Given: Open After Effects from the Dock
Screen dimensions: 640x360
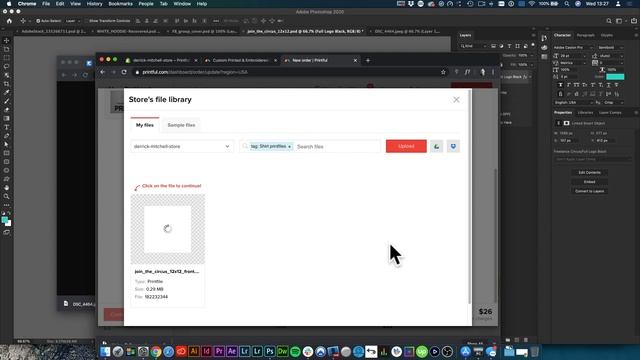Looking at the screenshot, I should [x=232, y=351].
